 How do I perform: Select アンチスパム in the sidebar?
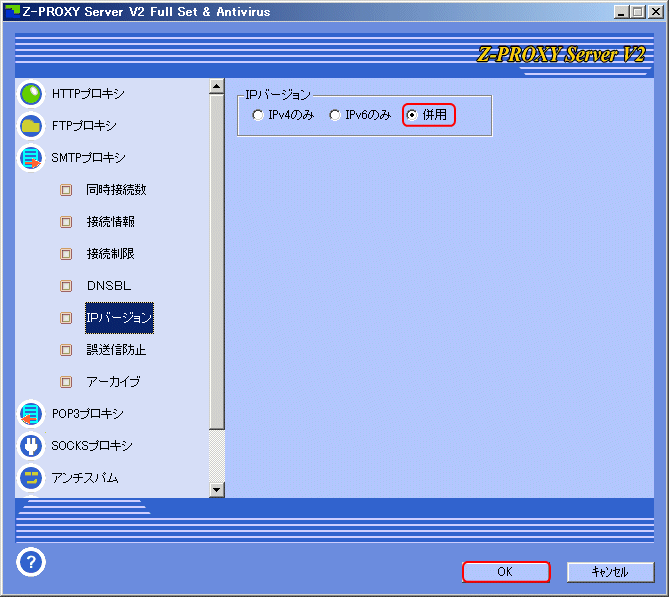tap(85, 478)
